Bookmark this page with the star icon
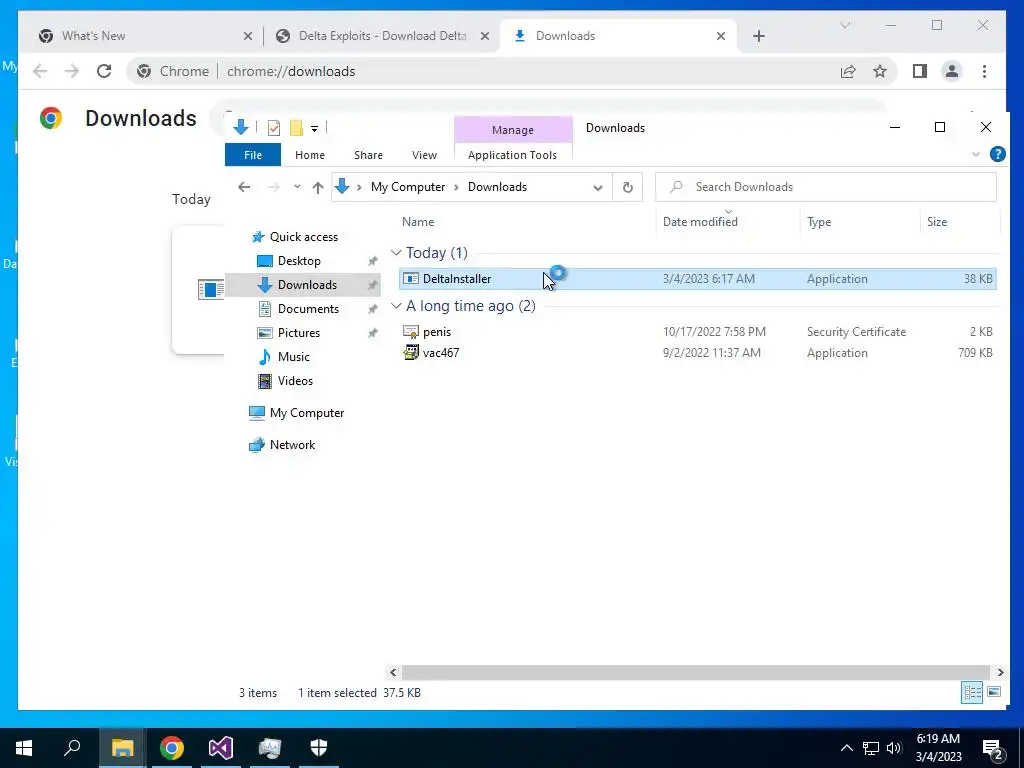 (880, 71)
